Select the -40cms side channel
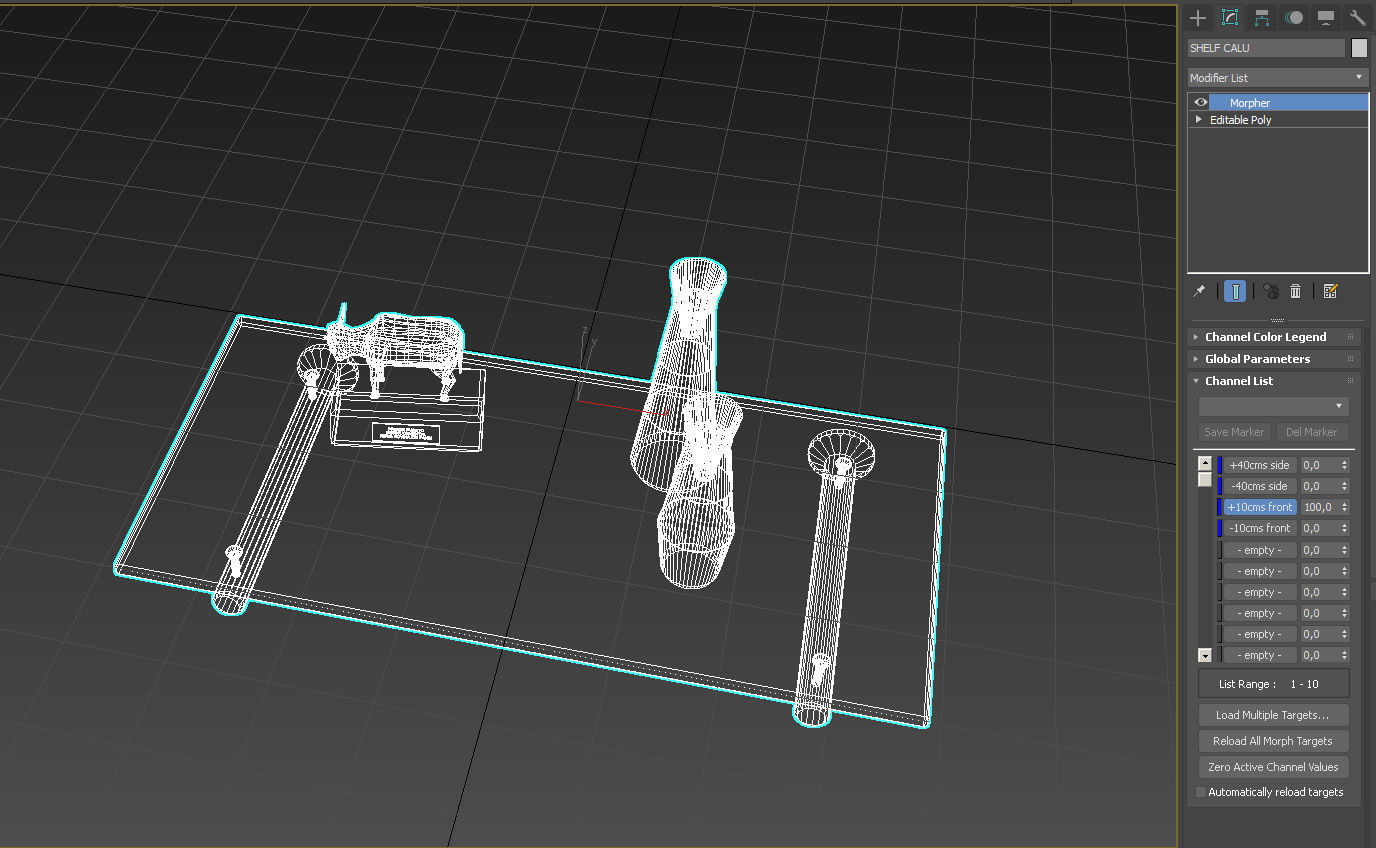Screen dimensions: 1376x848 point(1259,486)
